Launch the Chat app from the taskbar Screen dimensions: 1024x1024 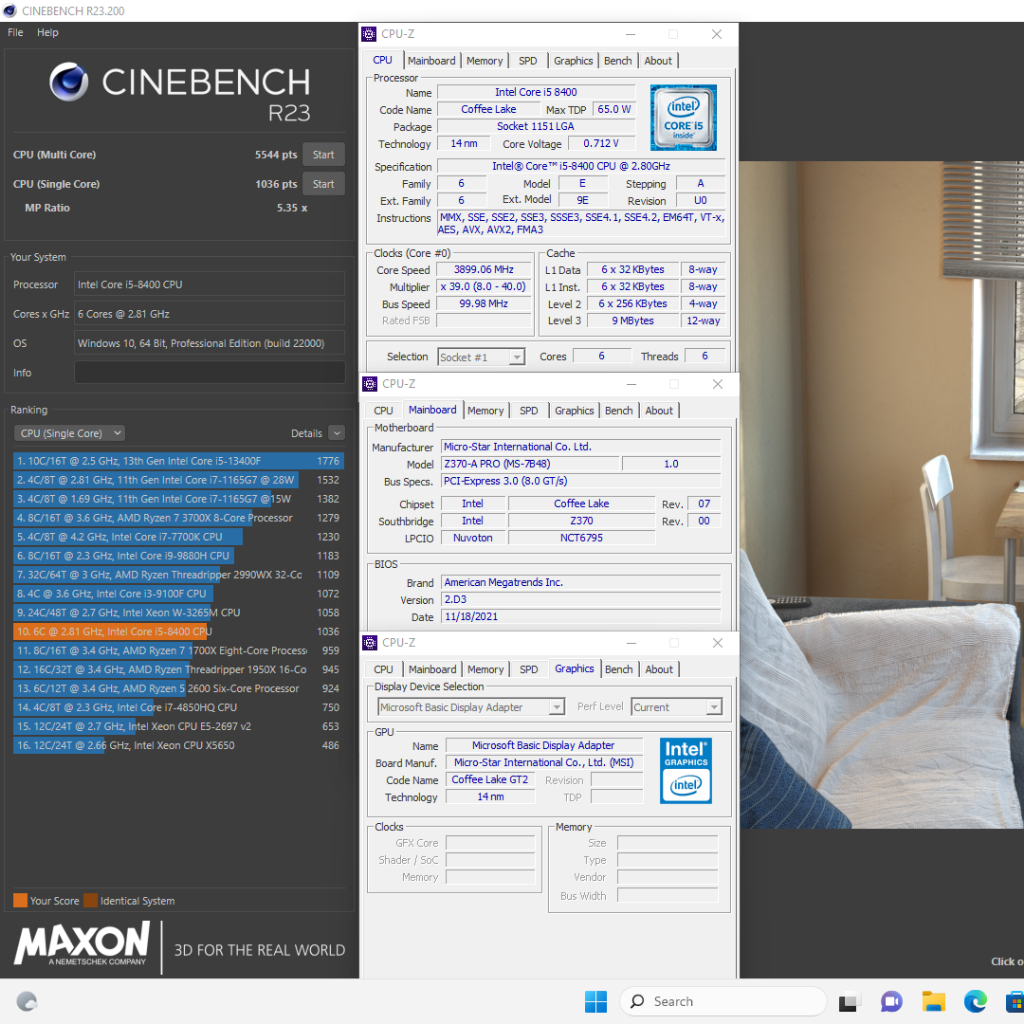(x=891, y=1001)
